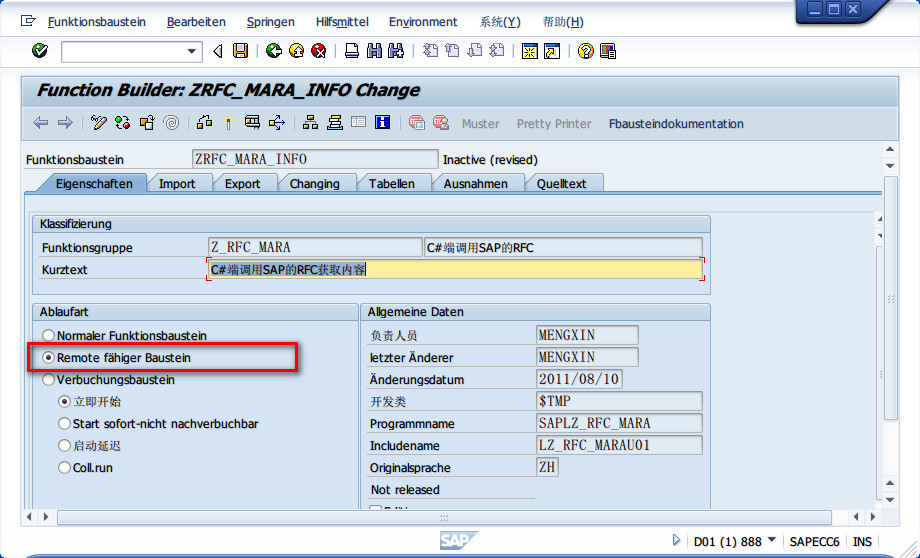
Task: Click the Check syntax icon
Action: click(x=204, y=123)
